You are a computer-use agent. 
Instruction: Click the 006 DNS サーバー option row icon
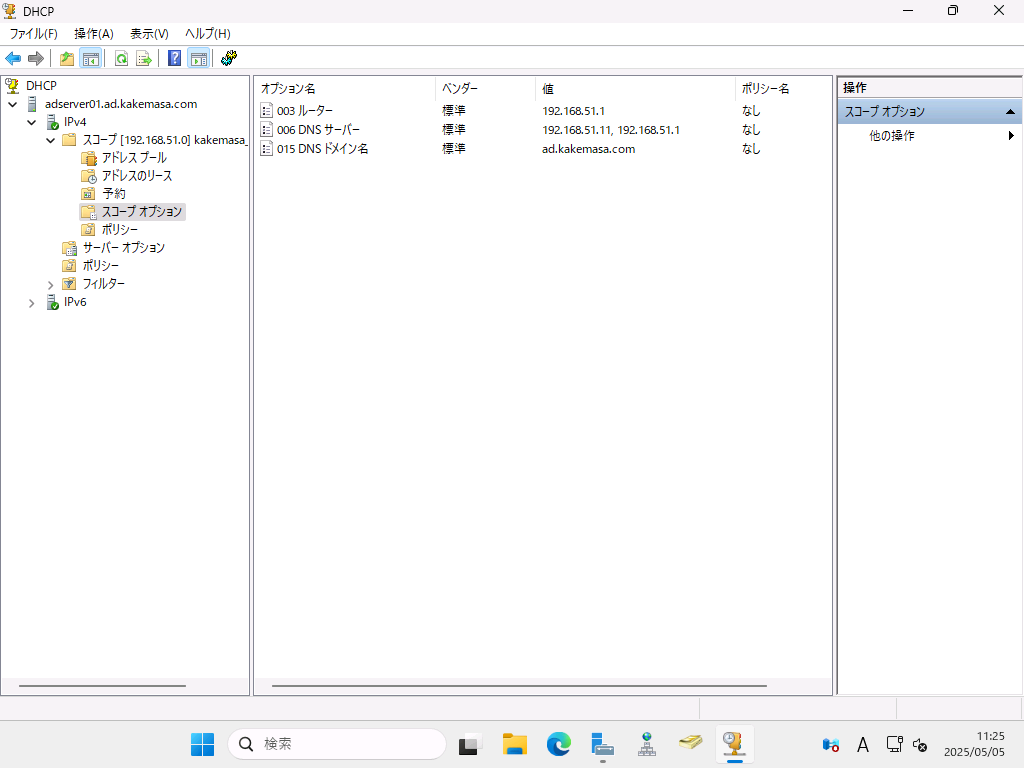coord(266,130)
